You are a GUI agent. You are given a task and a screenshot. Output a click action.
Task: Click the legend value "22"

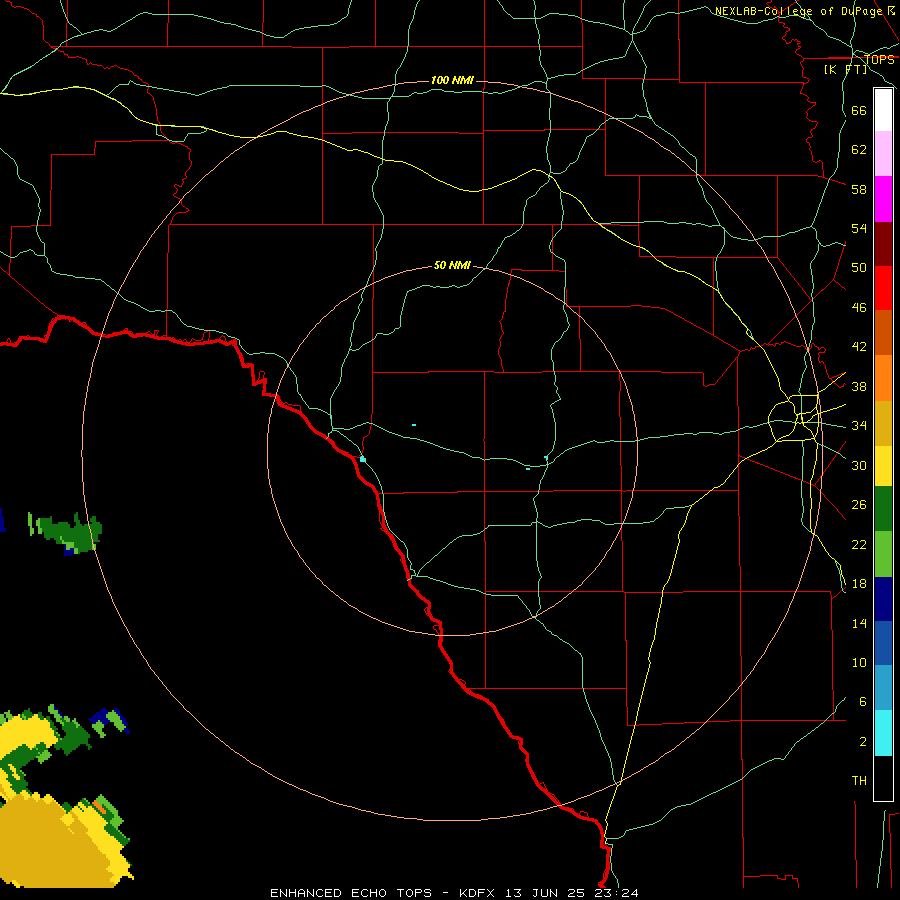[x=859, y=545]
